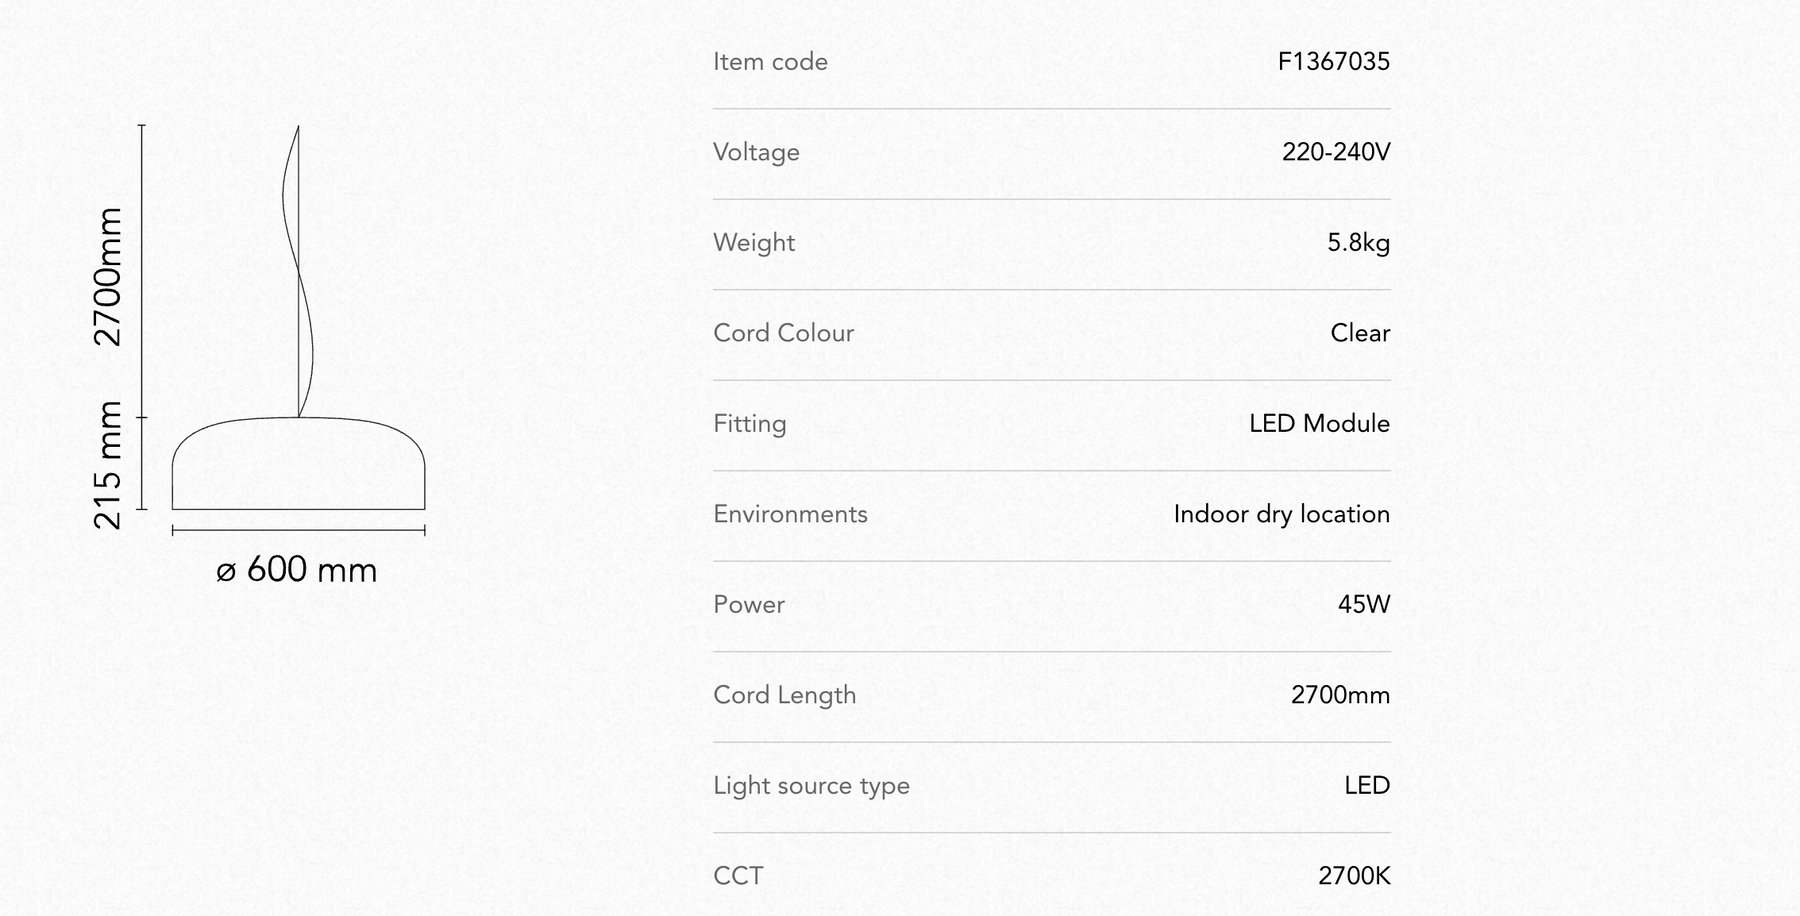1800x916 pixels.
Task: Select the Indoor dry location value
Action: pyautogui.click(x=1281, y=514)
